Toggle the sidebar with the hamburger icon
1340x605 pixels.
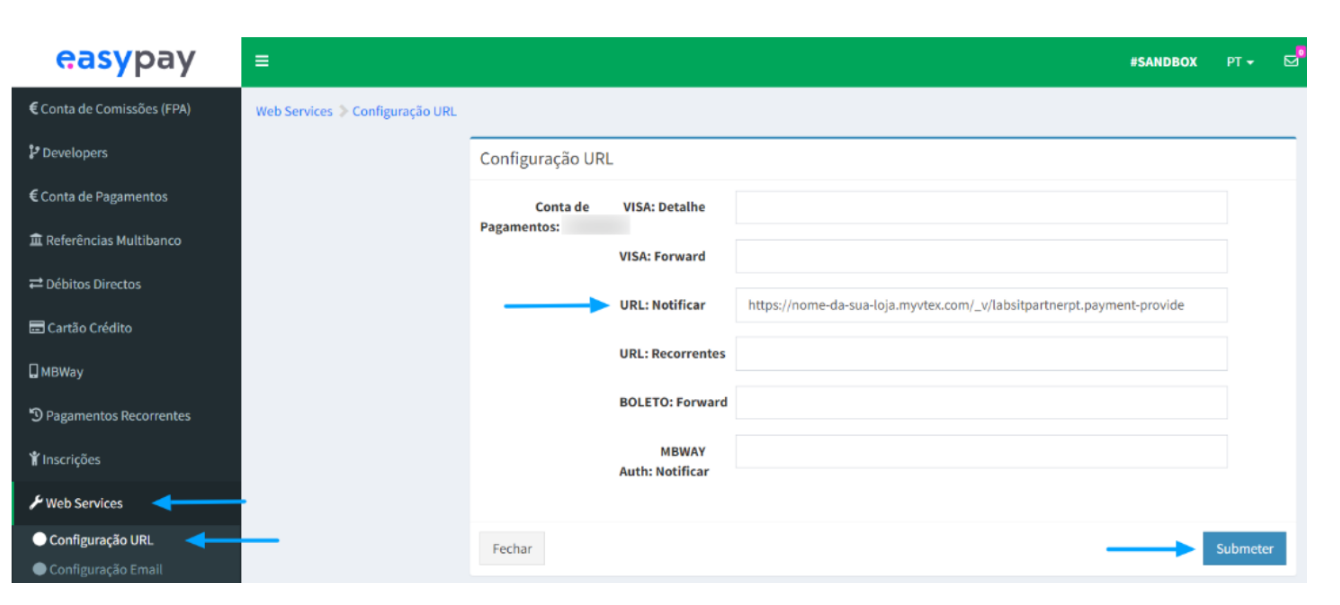point(262,61)
